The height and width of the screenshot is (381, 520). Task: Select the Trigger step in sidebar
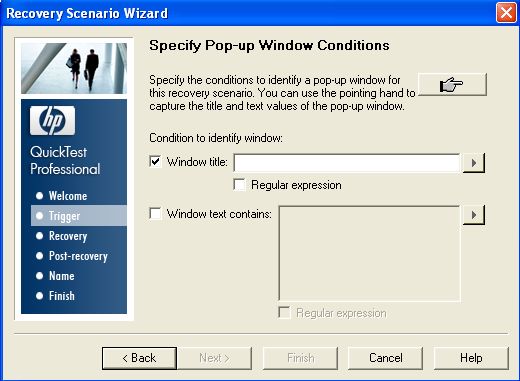point(79,216)
